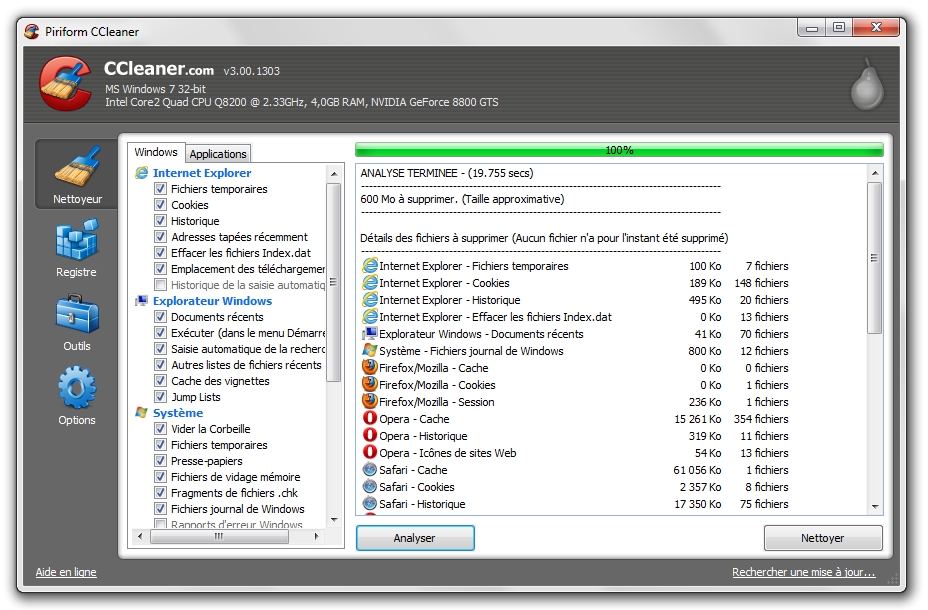Maximize the Piriform CCleaner window
The height and width of the screenshot is (610, 928).
tap(839, 28)
